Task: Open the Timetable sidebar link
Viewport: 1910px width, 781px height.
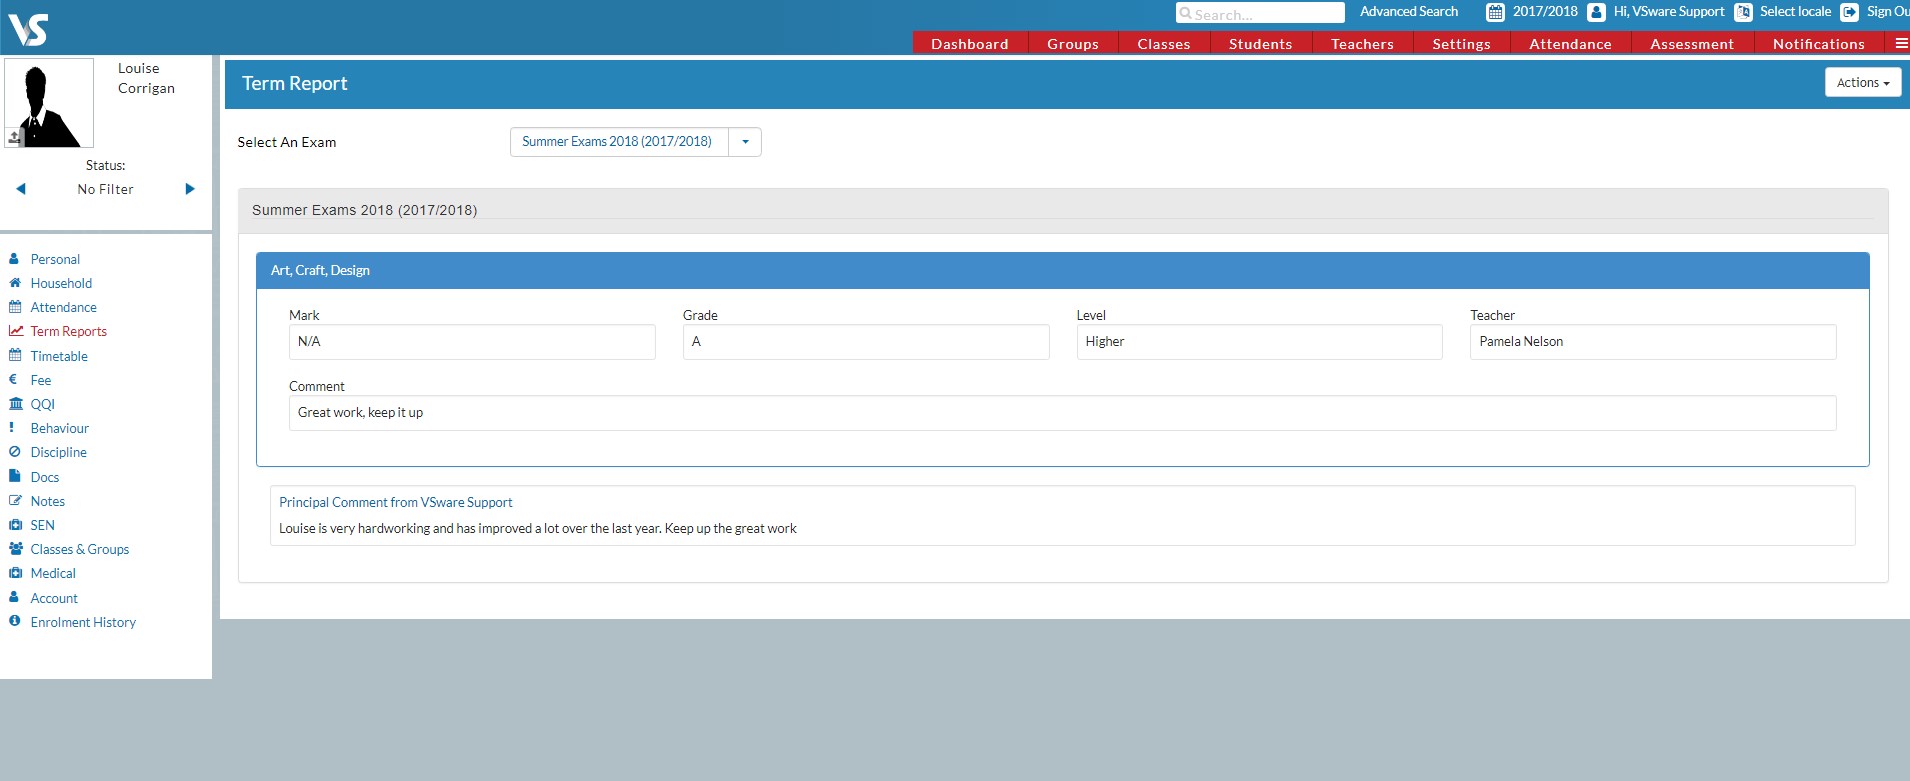Action: click(x=59, y=356)
